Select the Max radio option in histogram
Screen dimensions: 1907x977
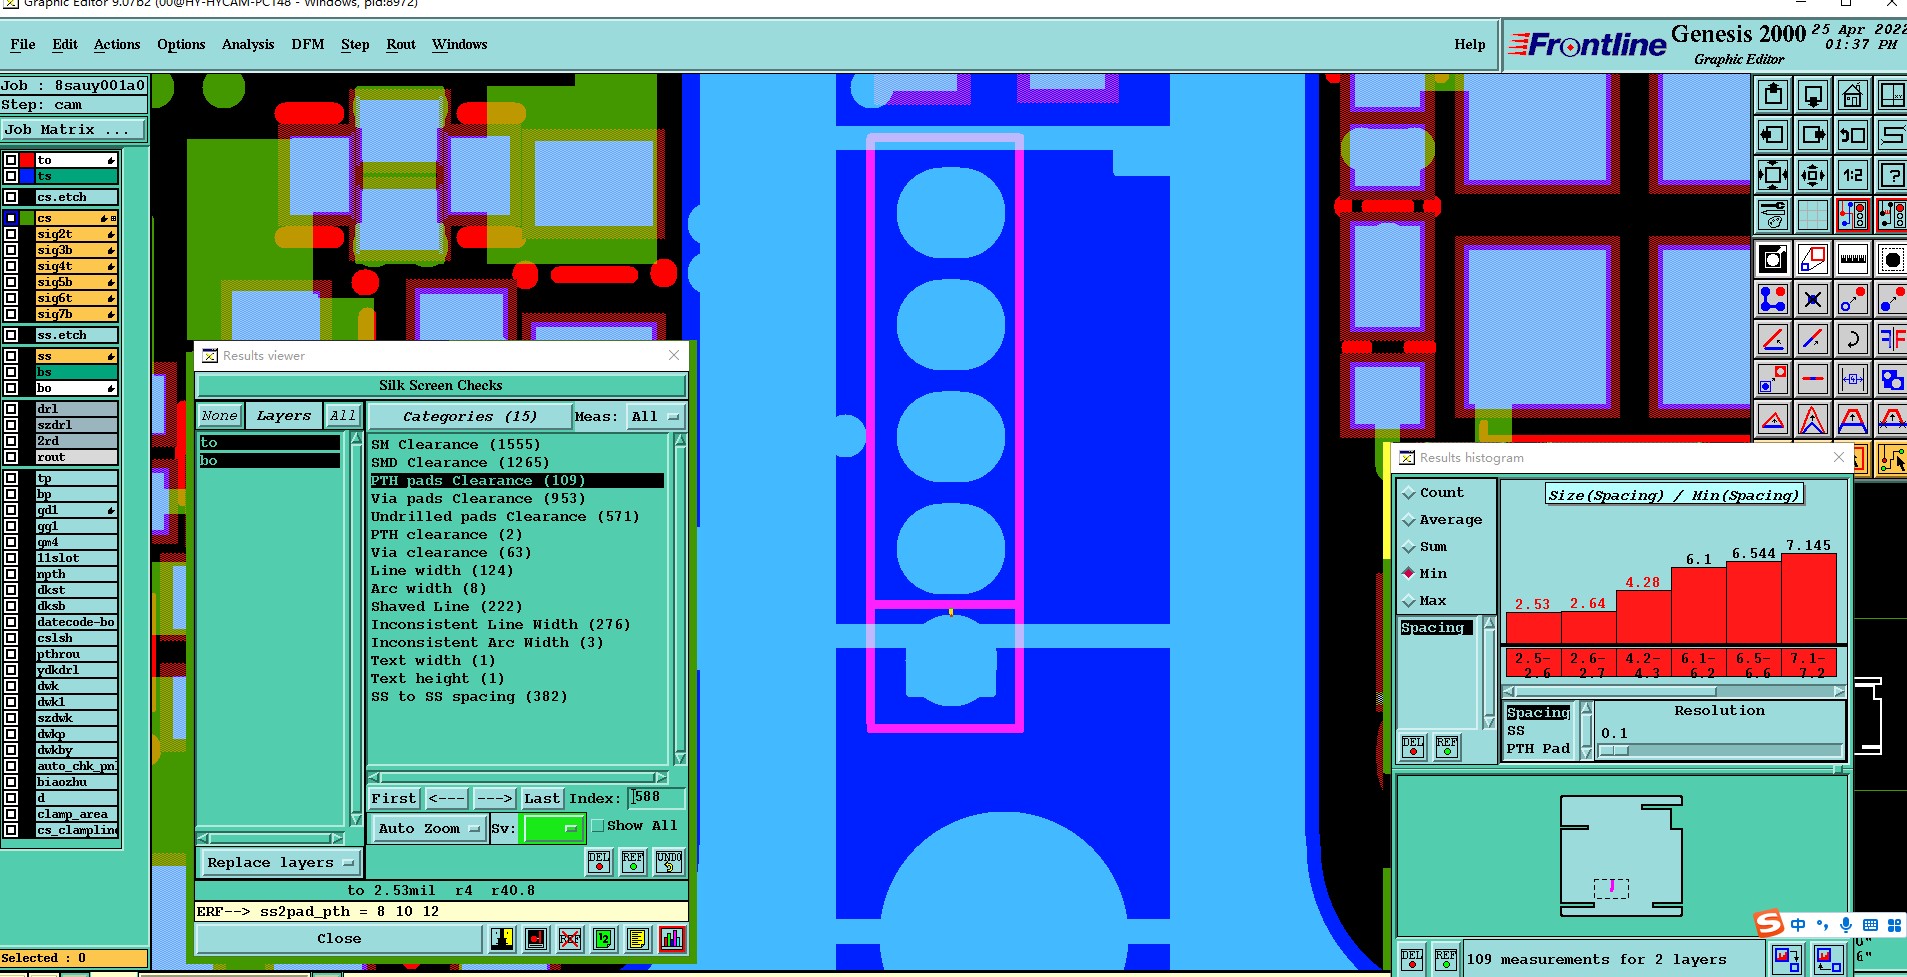pyautogui.click(x=1409, y=601)
